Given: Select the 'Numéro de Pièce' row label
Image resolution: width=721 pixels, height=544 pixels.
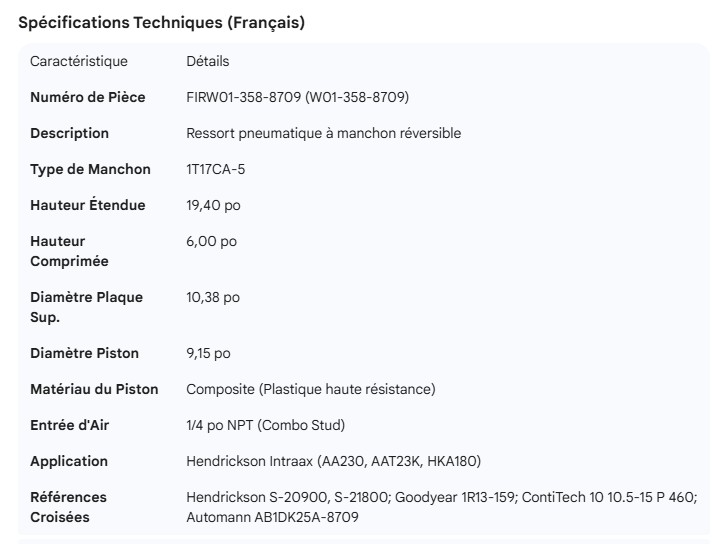Looking at the screenshot, I should point(87,97).
